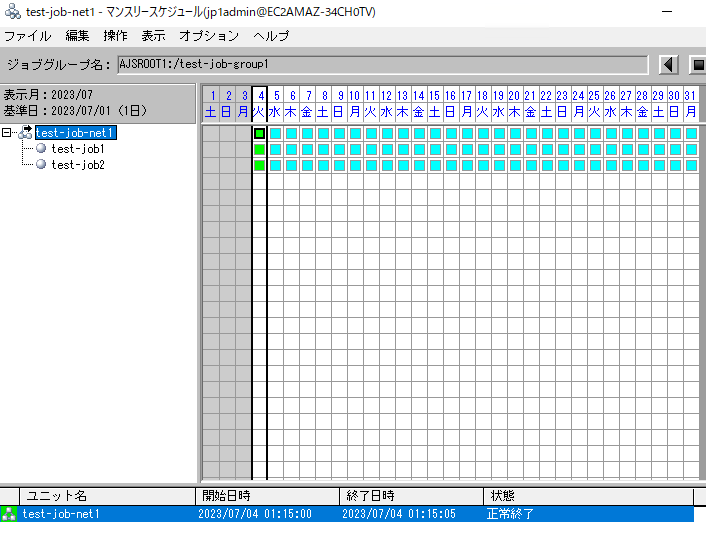
Task: Click the black square toolbar button
Action: (x=698, y=65)
